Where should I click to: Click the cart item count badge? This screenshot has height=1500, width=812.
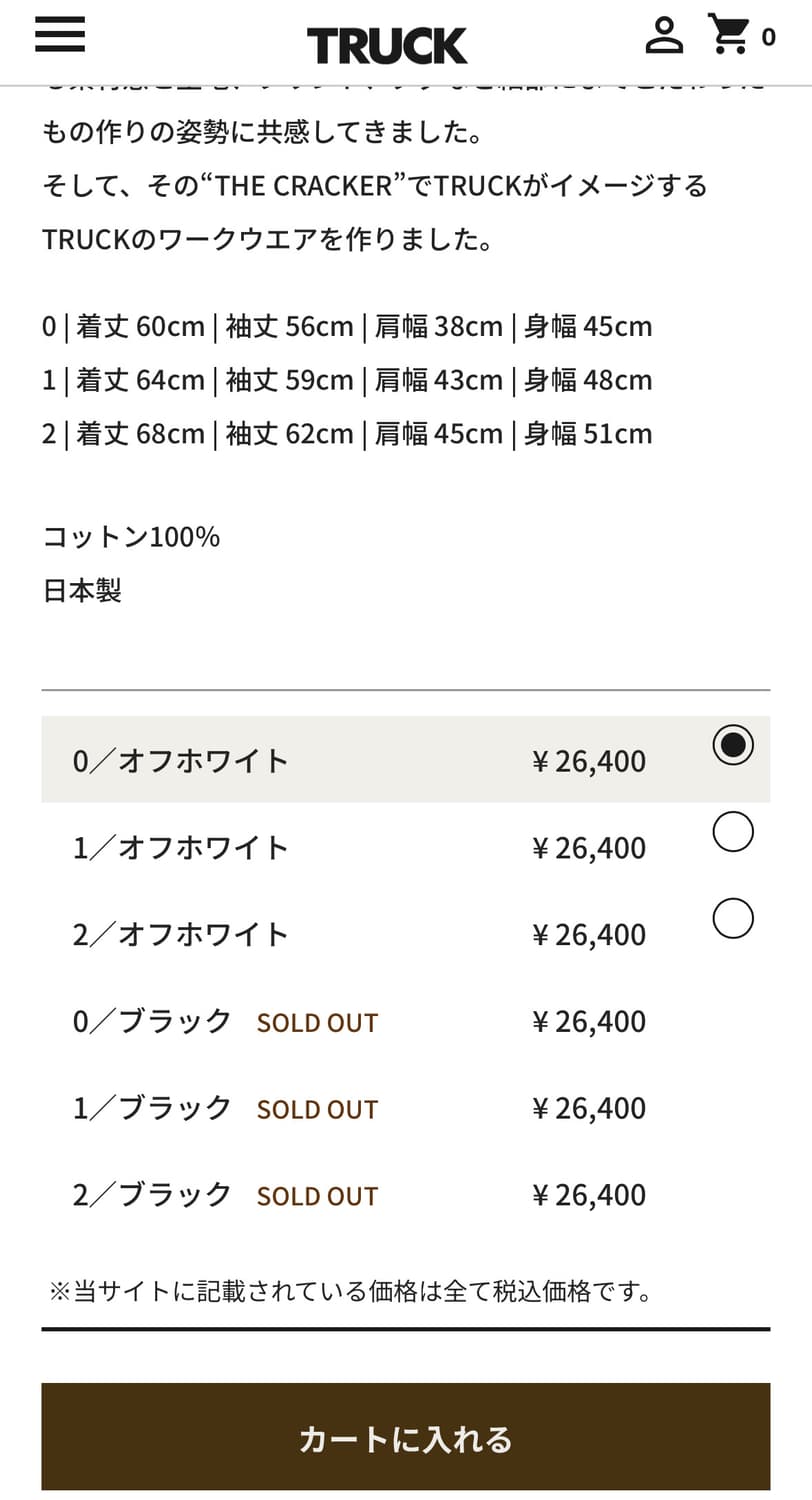(768, 38)
